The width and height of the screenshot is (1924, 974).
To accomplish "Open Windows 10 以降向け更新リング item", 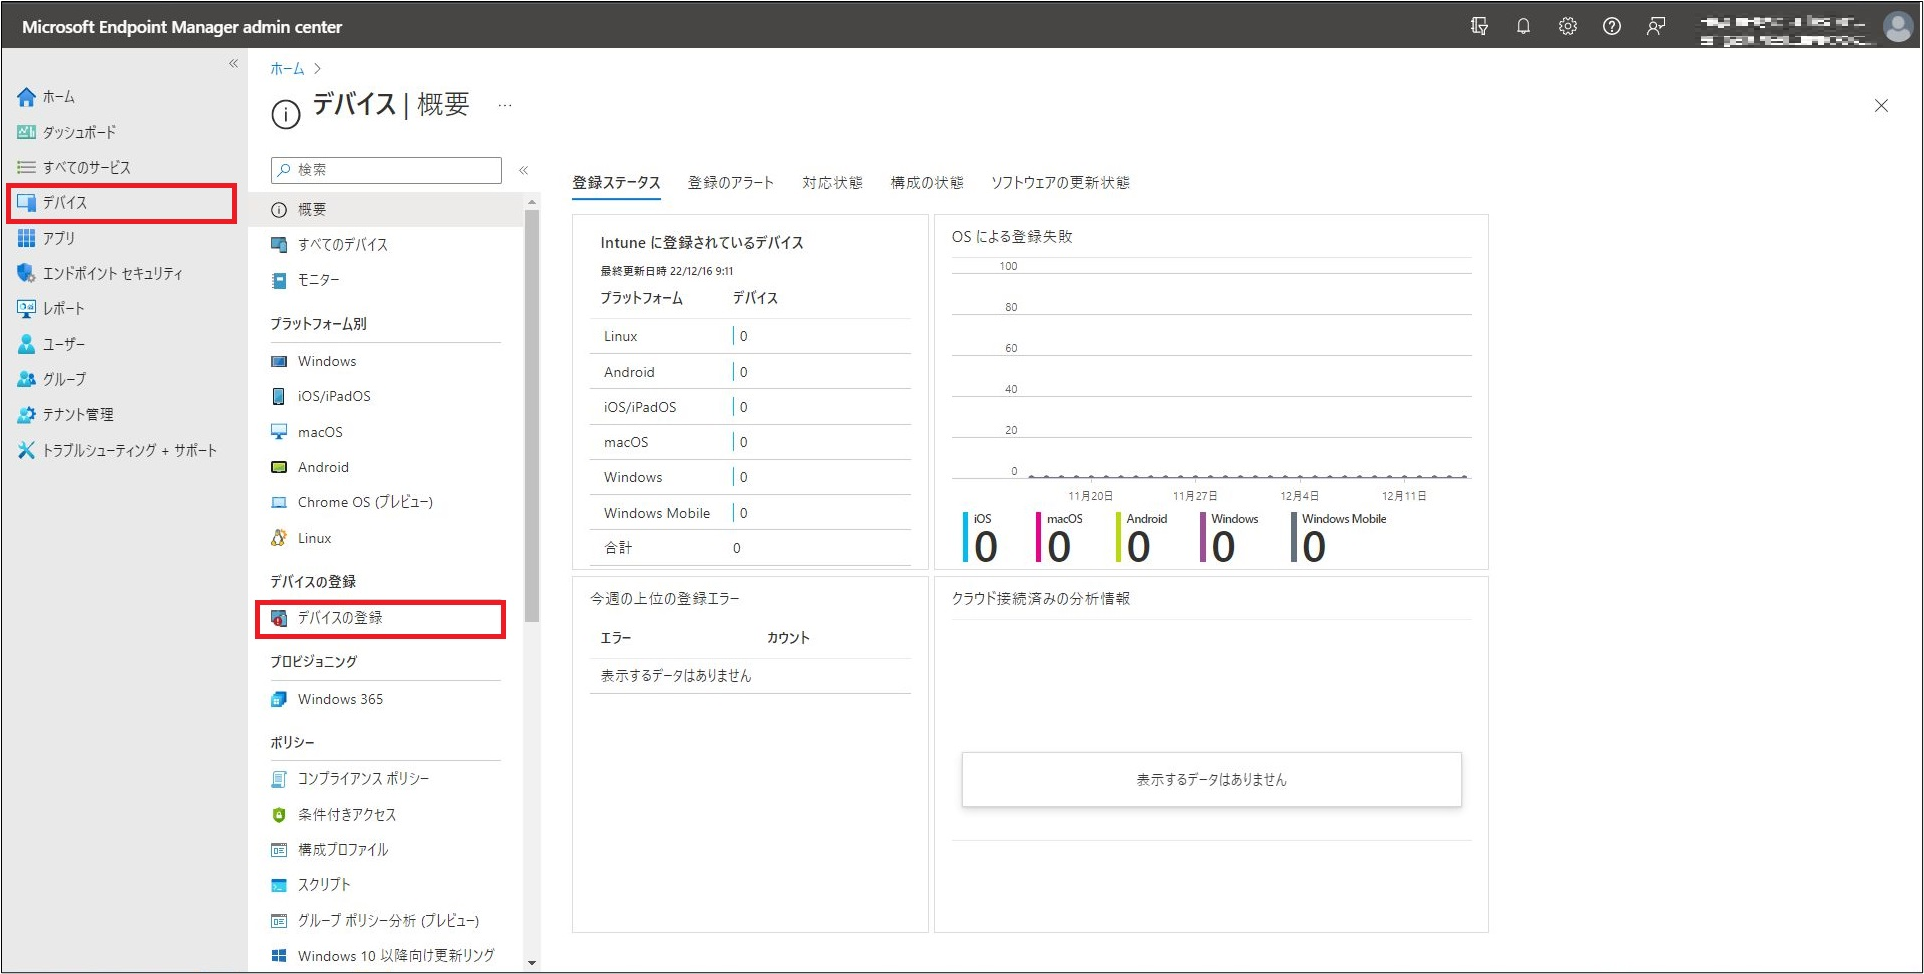I will pos(385,956).
